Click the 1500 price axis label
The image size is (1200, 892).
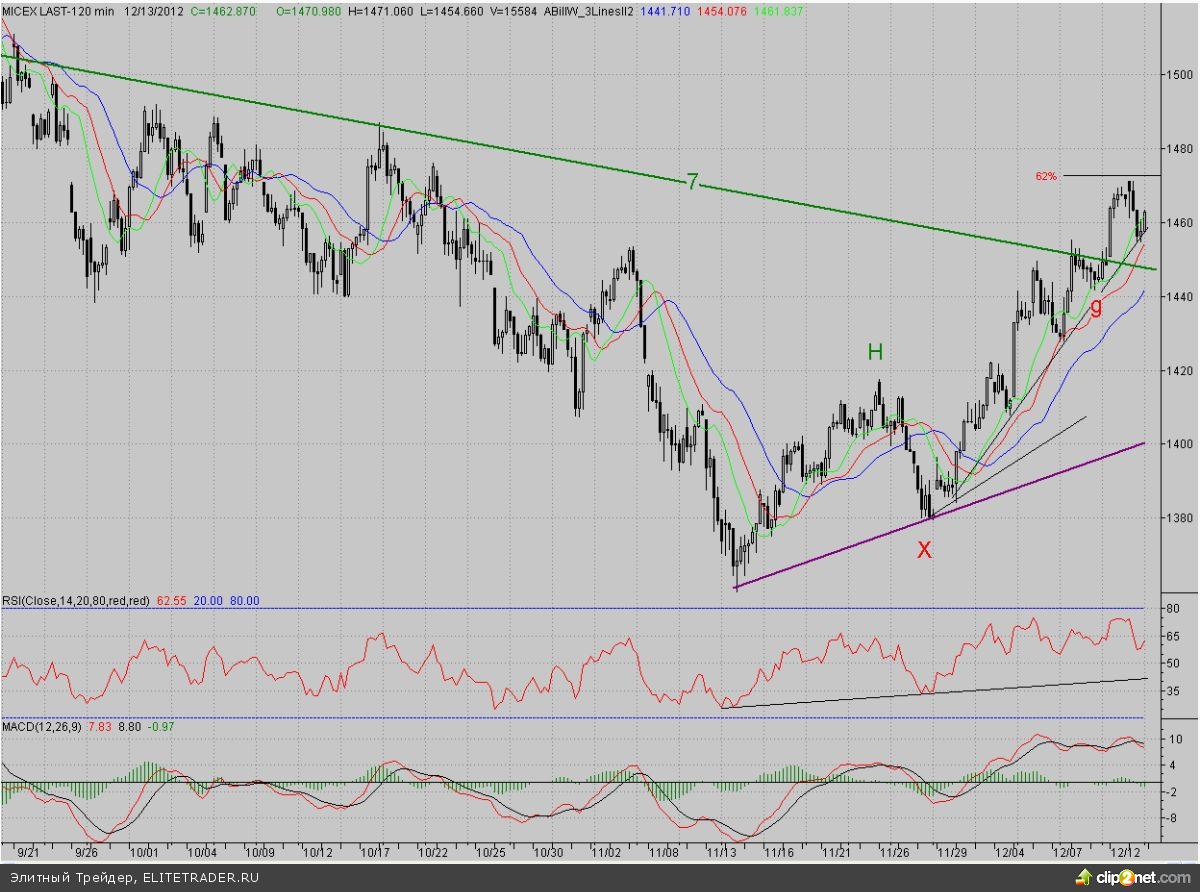pyautogui.click(x=1178, y=75)
